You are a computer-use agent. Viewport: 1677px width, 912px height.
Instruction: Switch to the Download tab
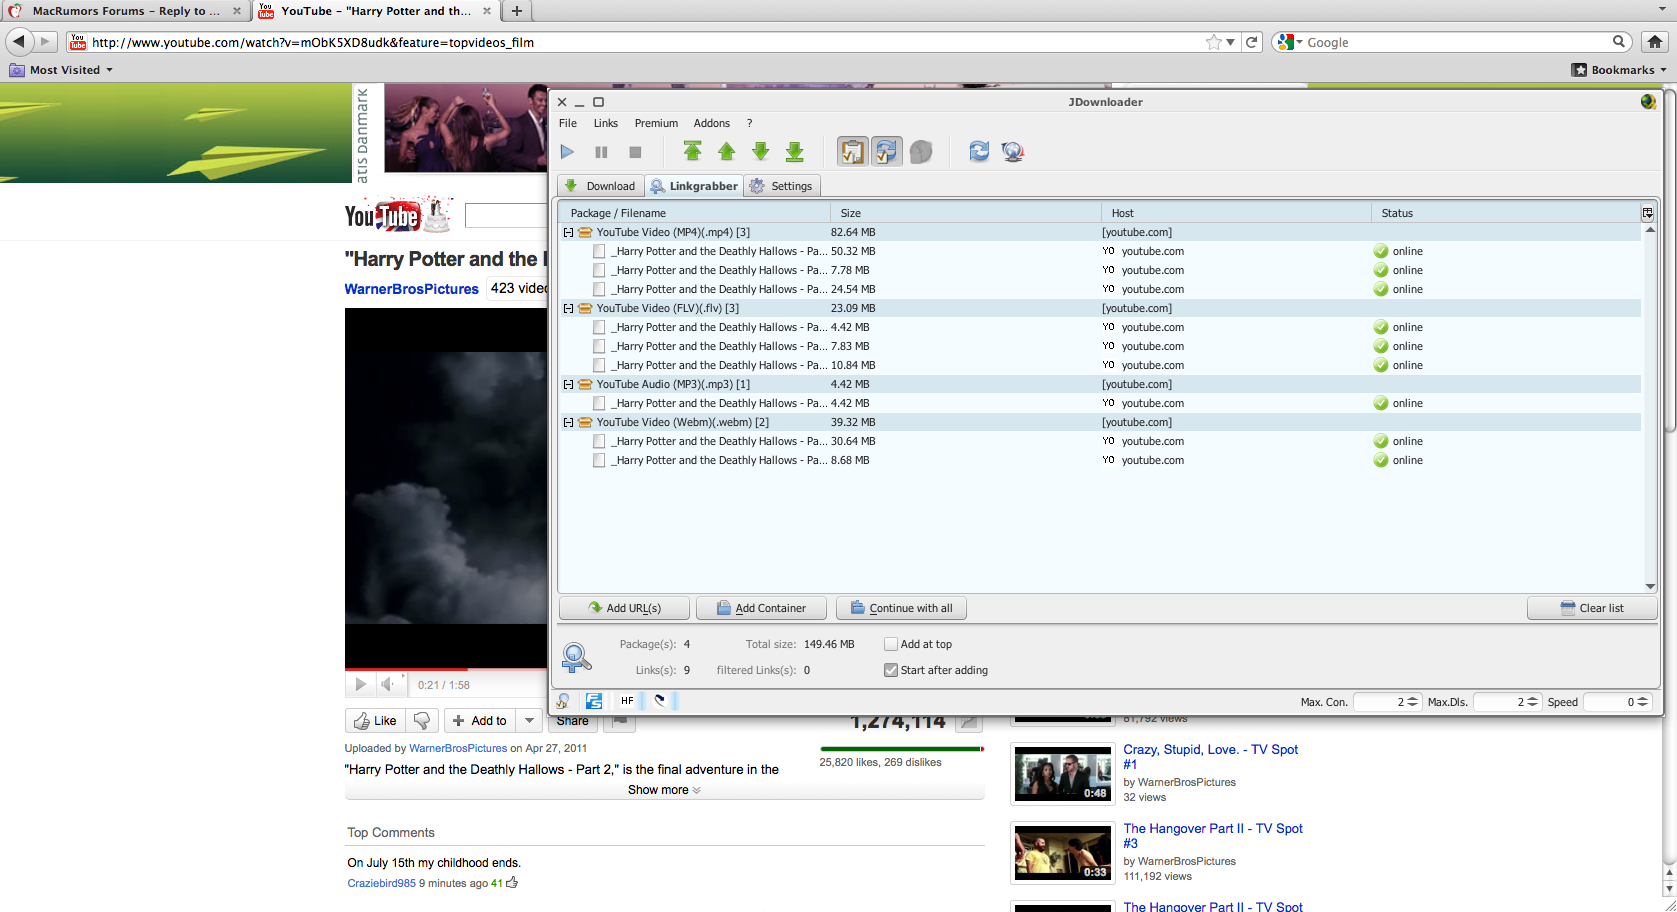tap(600, 186)
